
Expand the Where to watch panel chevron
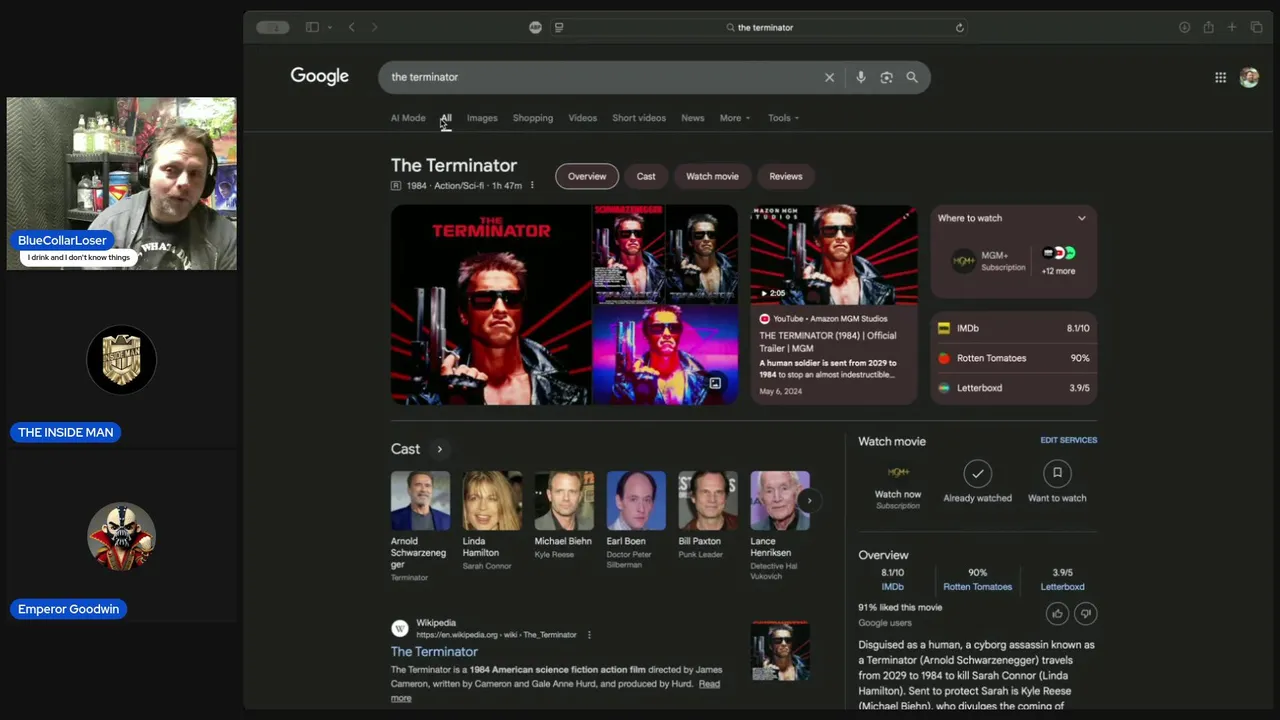(x=1081, y=218)
